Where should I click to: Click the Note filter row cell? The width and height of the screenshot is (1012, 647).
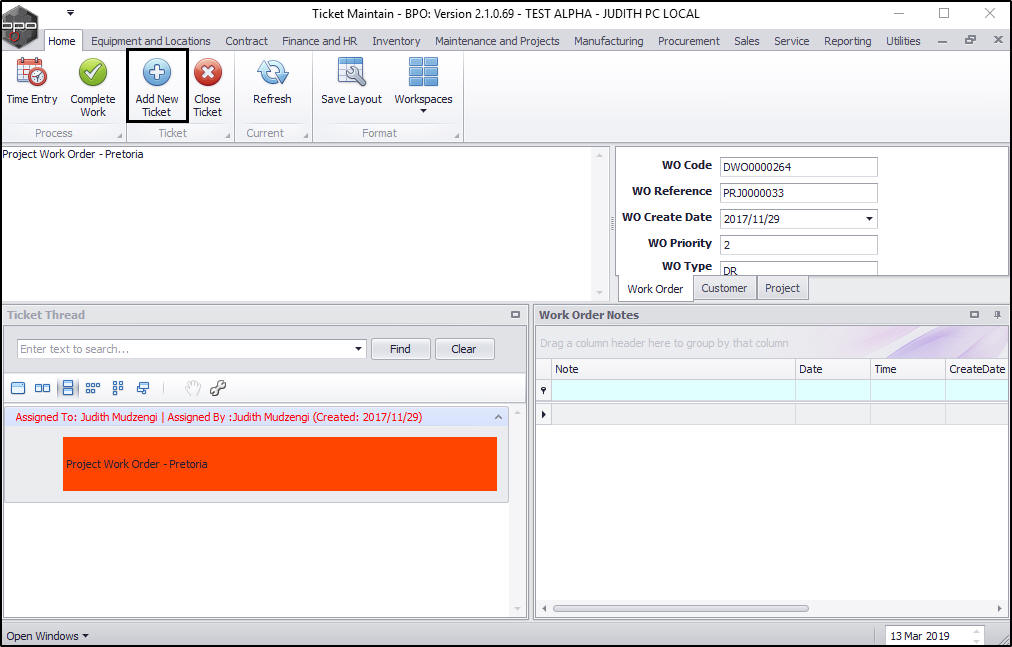point(674,390)
